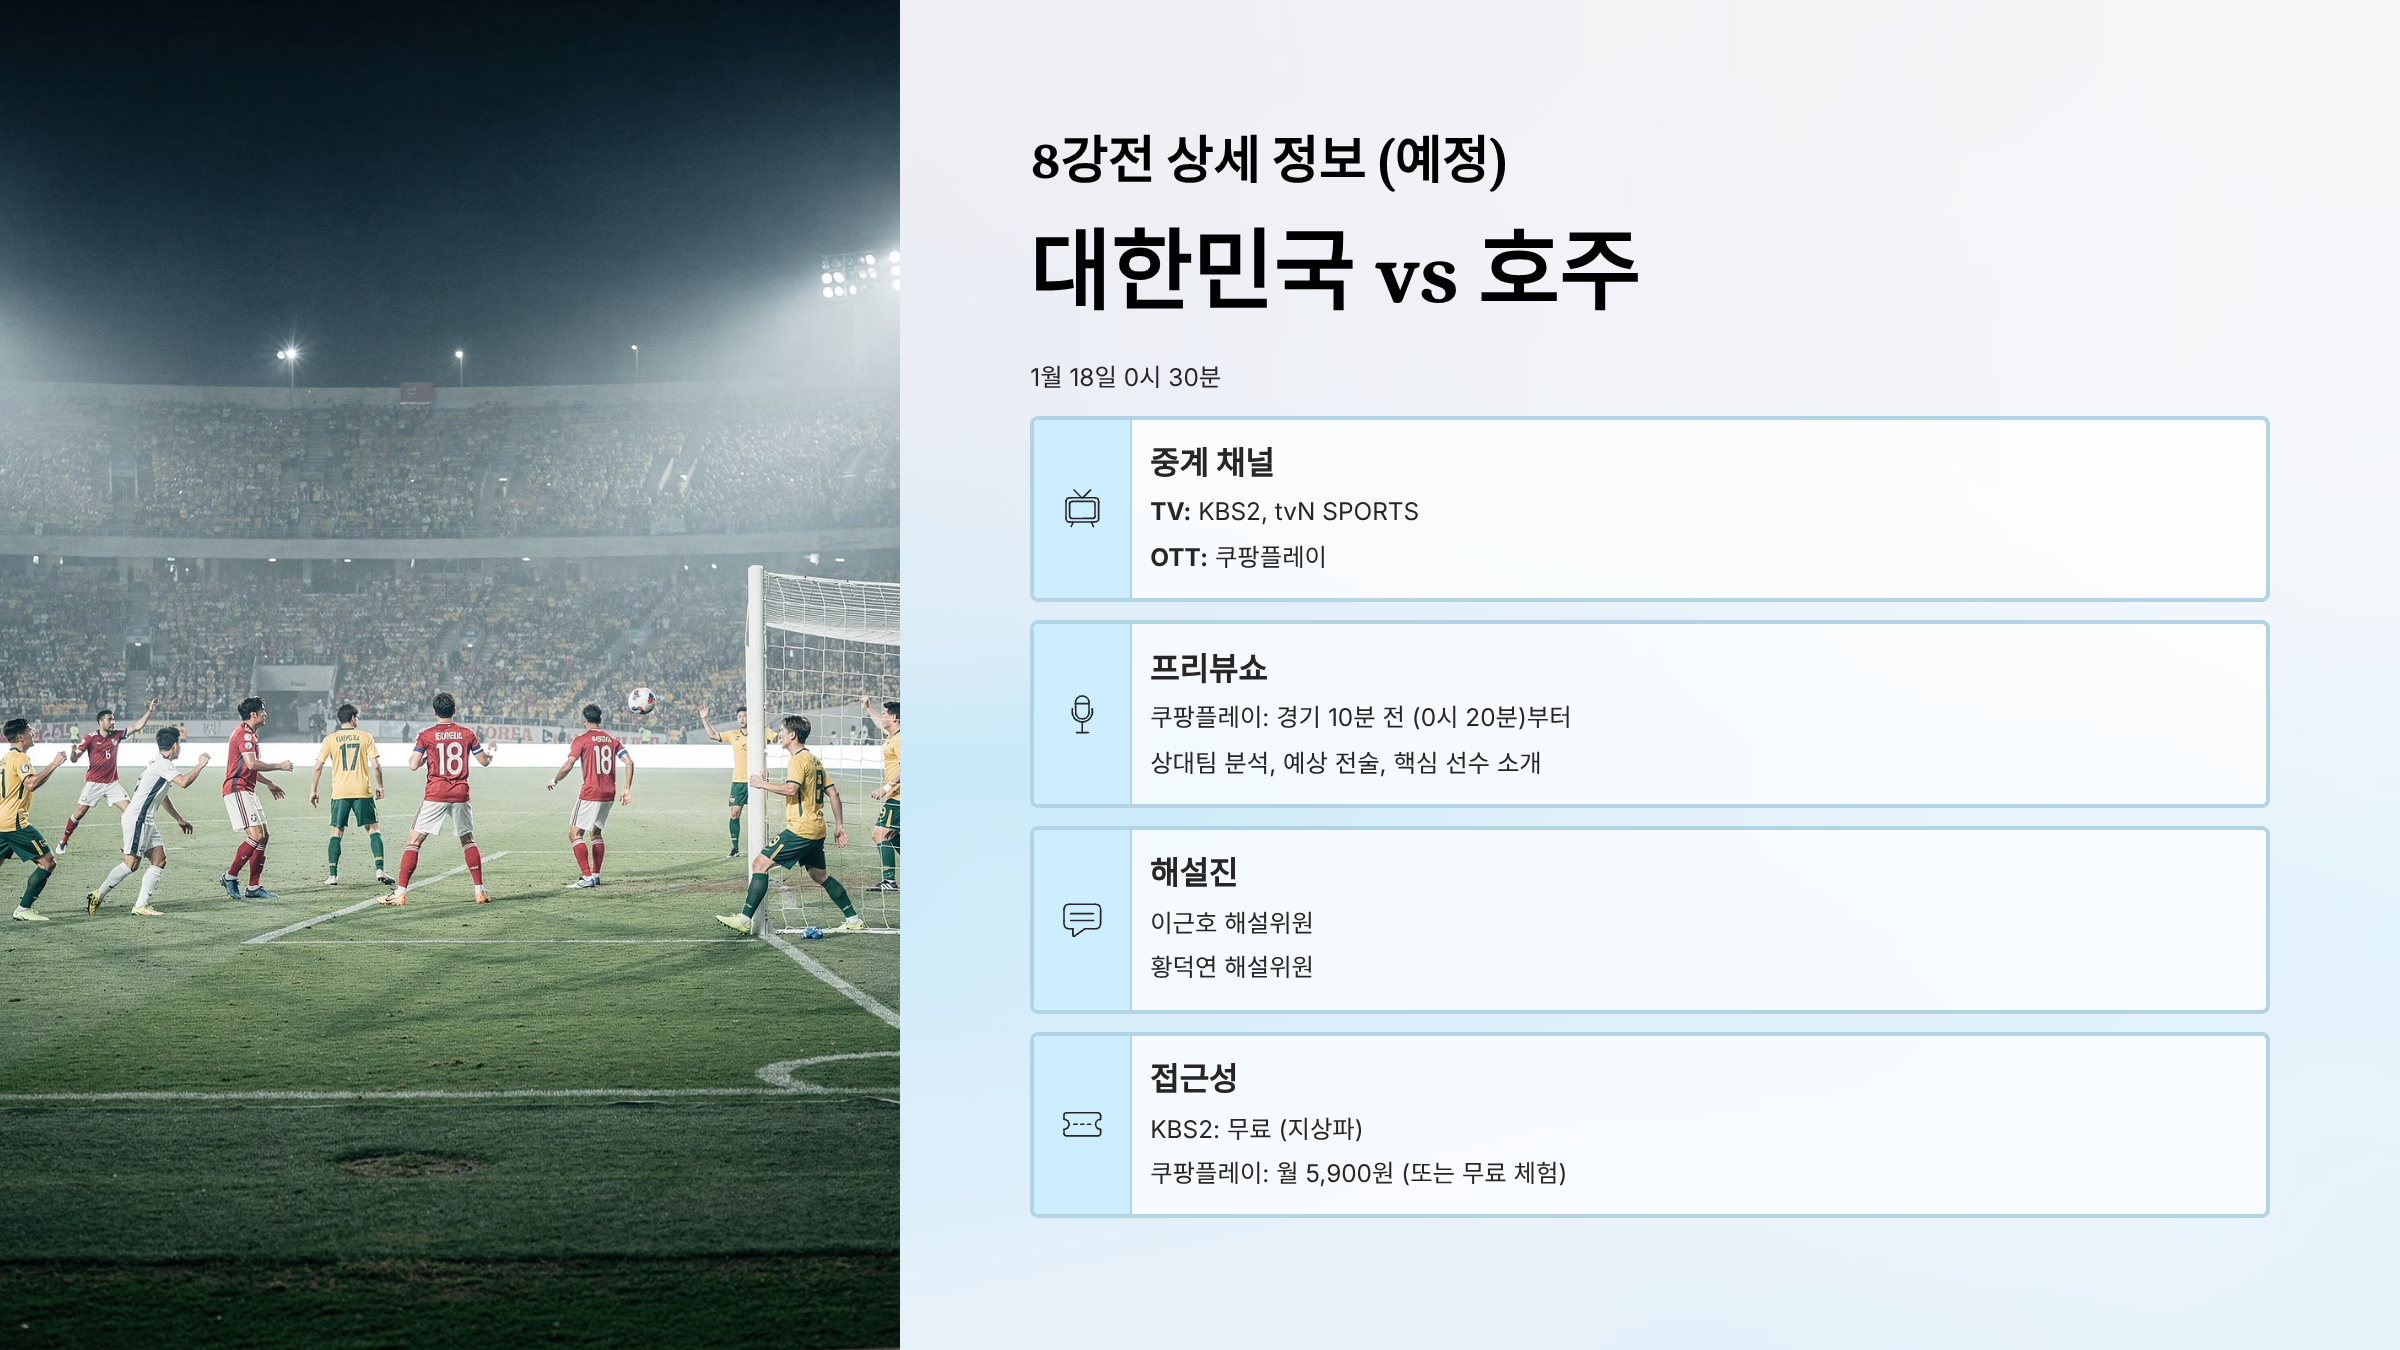Screen dimensions: 2400x1350
Task: Click the 황덕연 해설위원 text
Action: pyautogui.click(x=1232, y=967)
